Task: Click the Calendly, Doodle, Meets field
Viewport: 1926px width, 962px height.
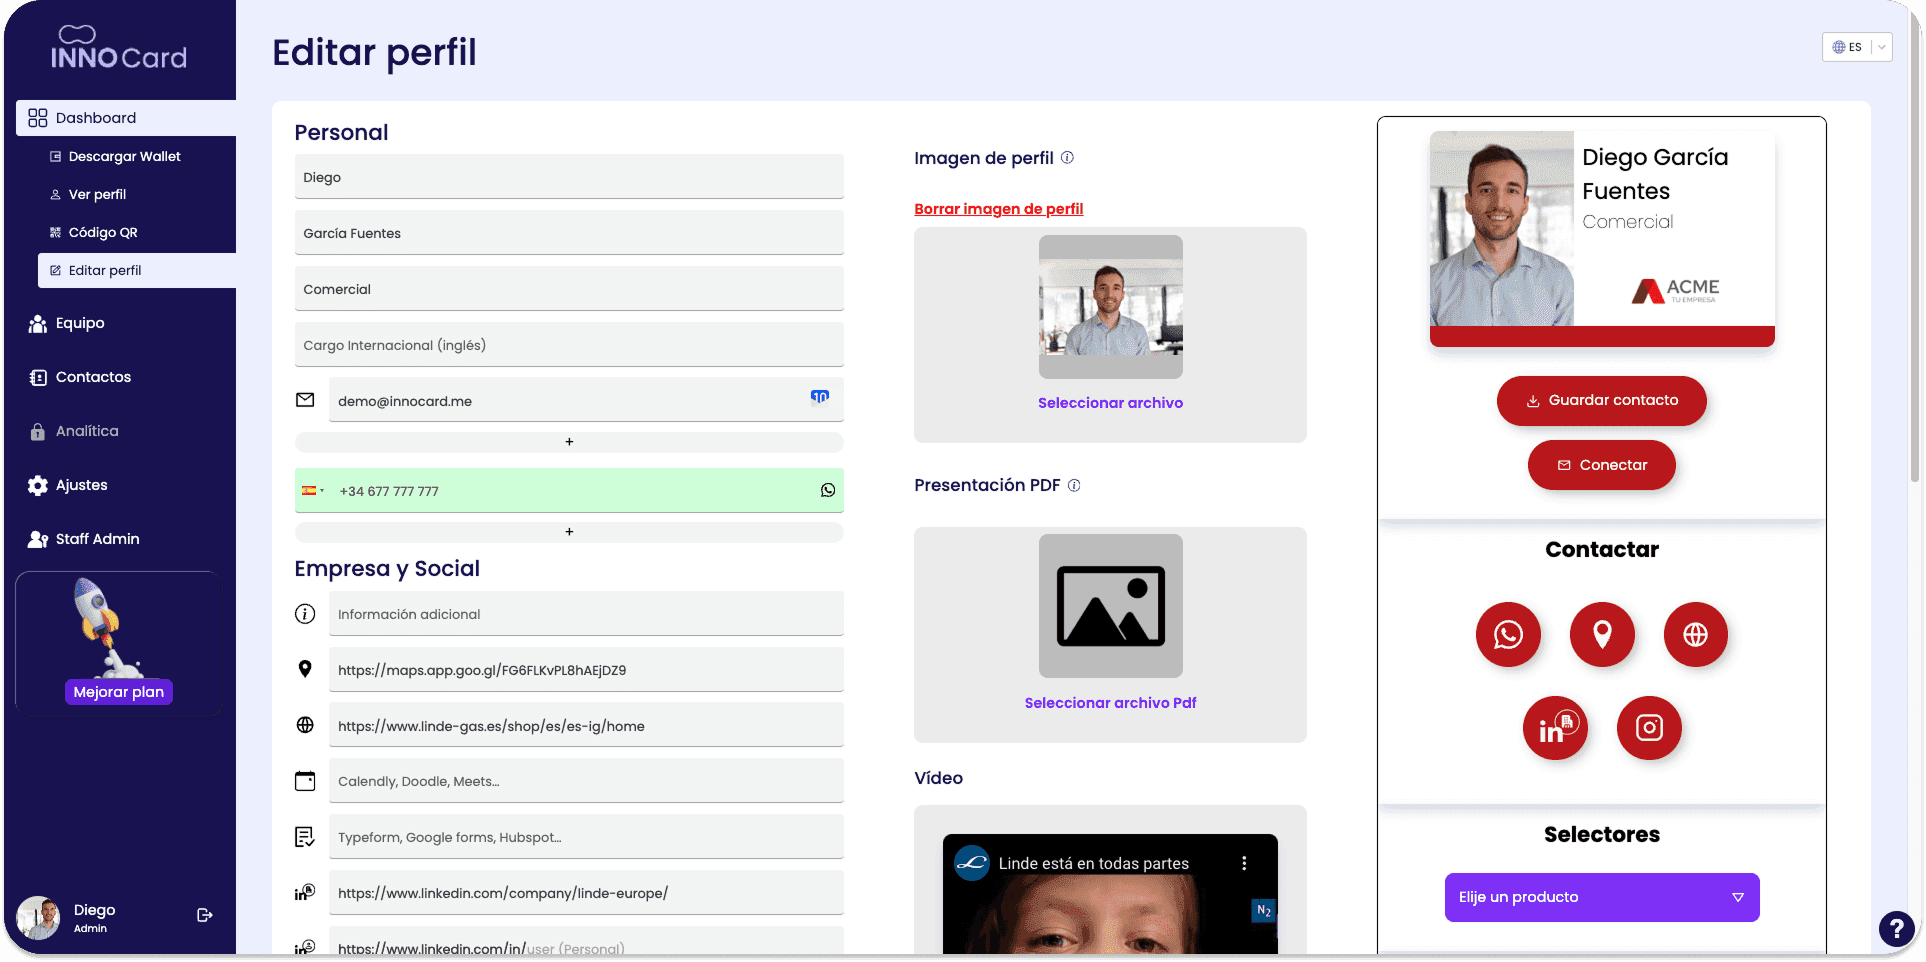Action: (x=586, y=781)
